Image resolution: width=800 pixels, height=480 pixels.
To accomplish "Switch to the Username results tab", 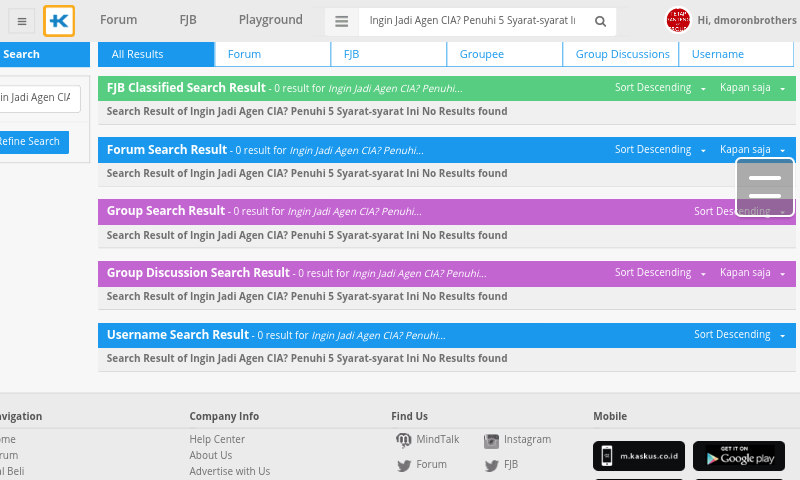I will click(x=717, y=54).
